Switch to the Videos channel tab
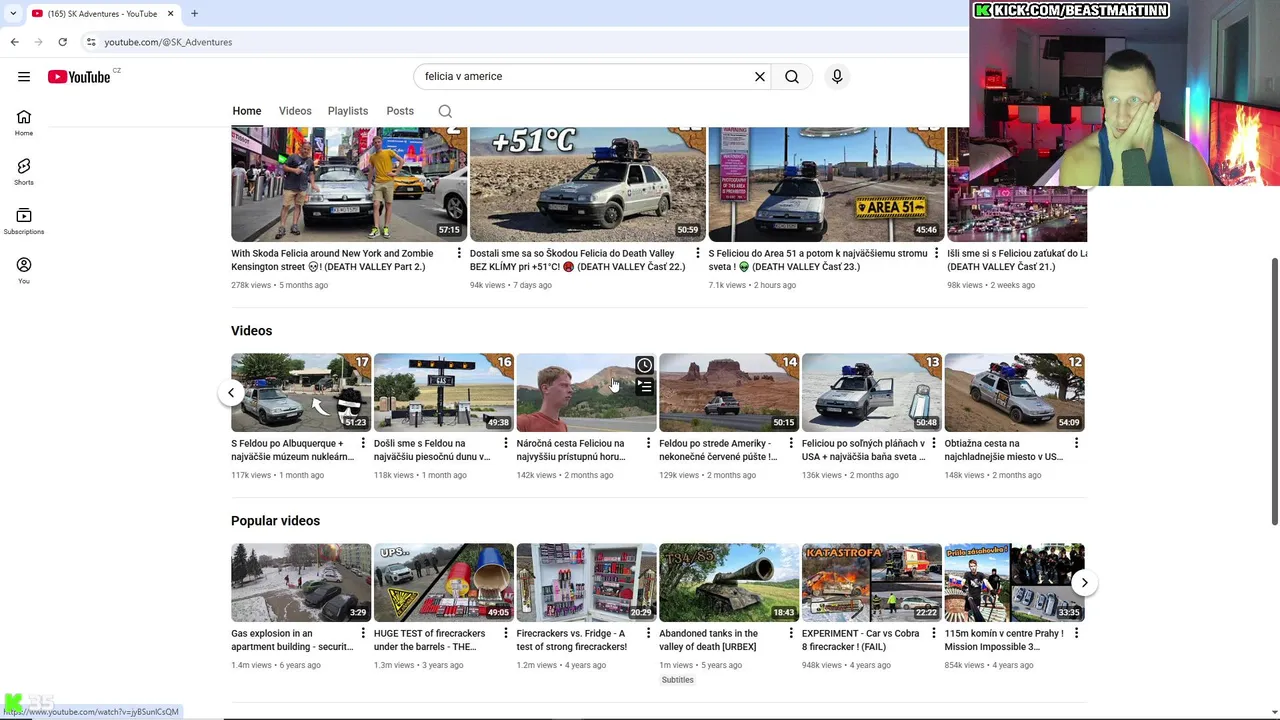 point(295,111)
